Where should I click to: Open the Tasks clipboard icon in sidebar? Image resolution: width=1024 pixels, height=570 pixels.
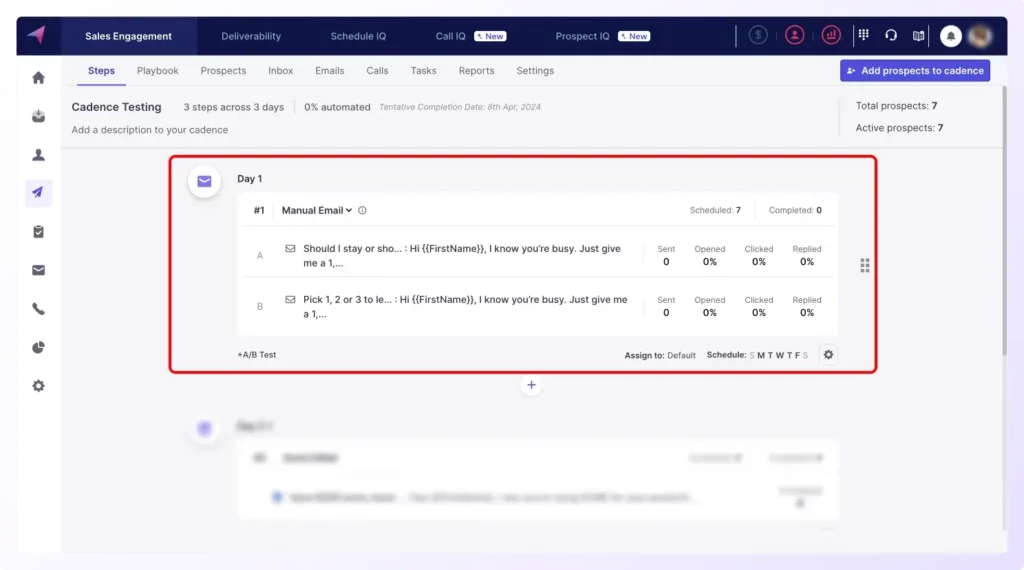tap(39, 232)
